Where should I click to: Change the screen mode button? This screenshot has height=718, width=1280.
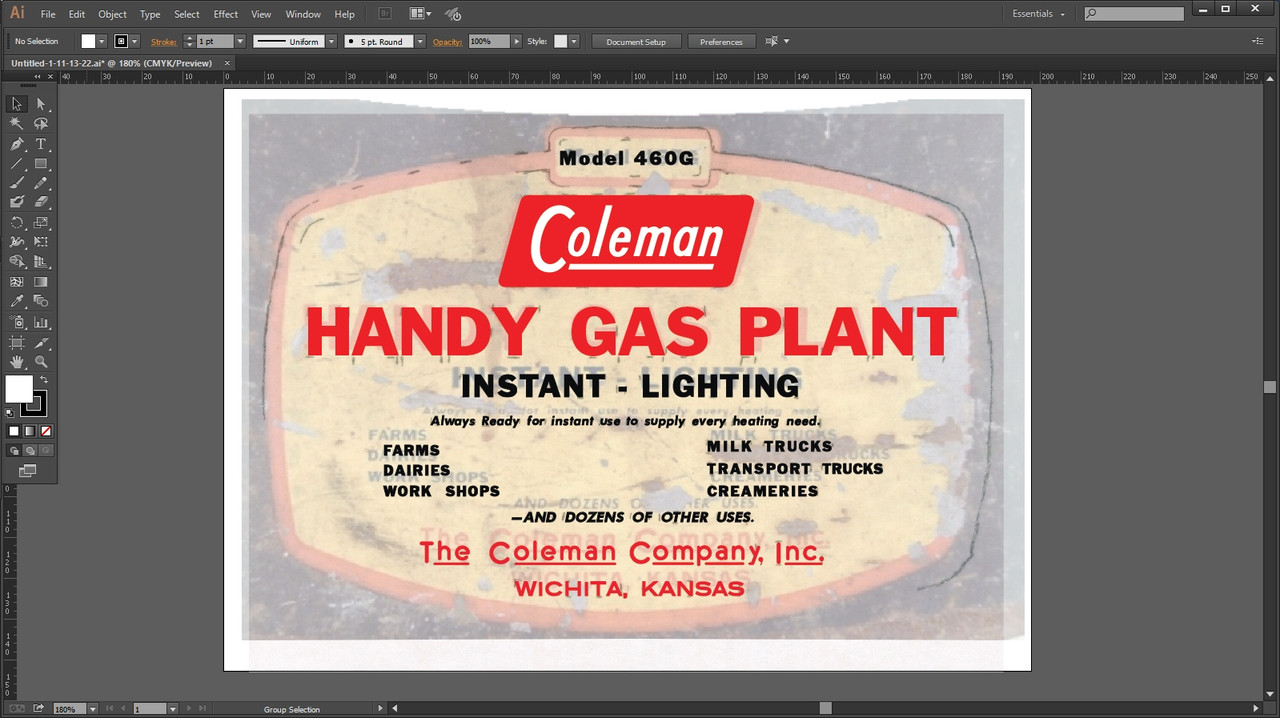[28, 470]
